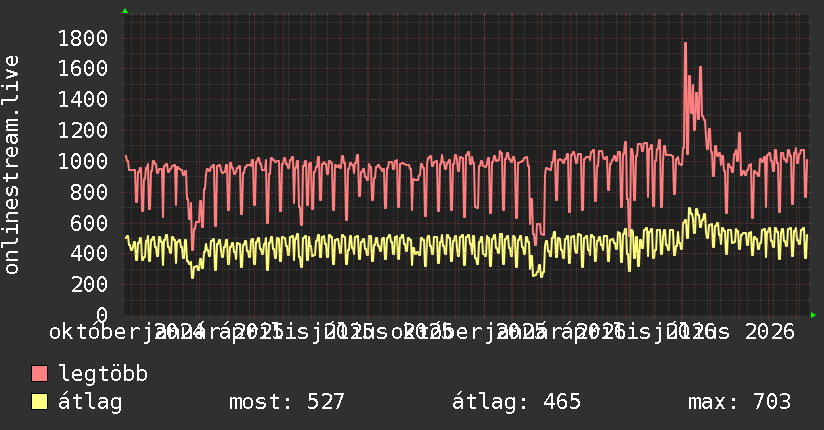Select the 'most: 527' value
This screenshot has height=430, width=824.
tap(287, 402)
